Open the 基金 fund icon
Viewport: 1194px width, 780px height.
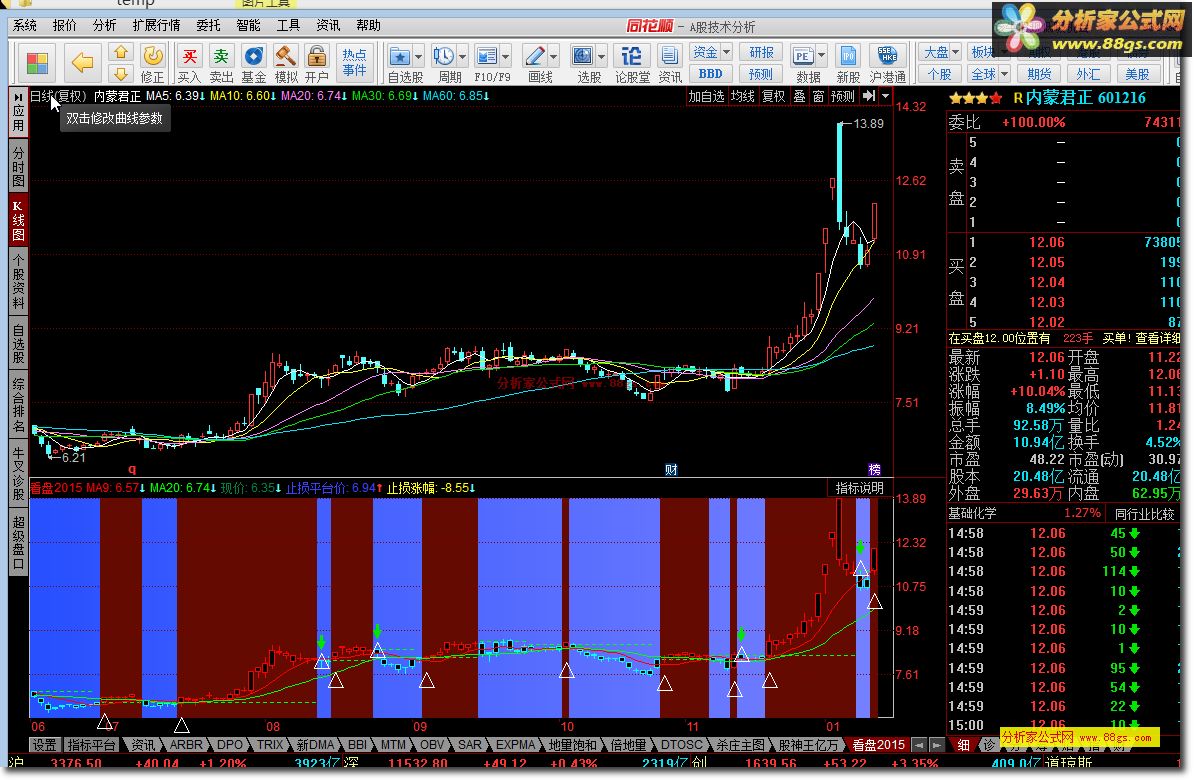coord(254,63)
